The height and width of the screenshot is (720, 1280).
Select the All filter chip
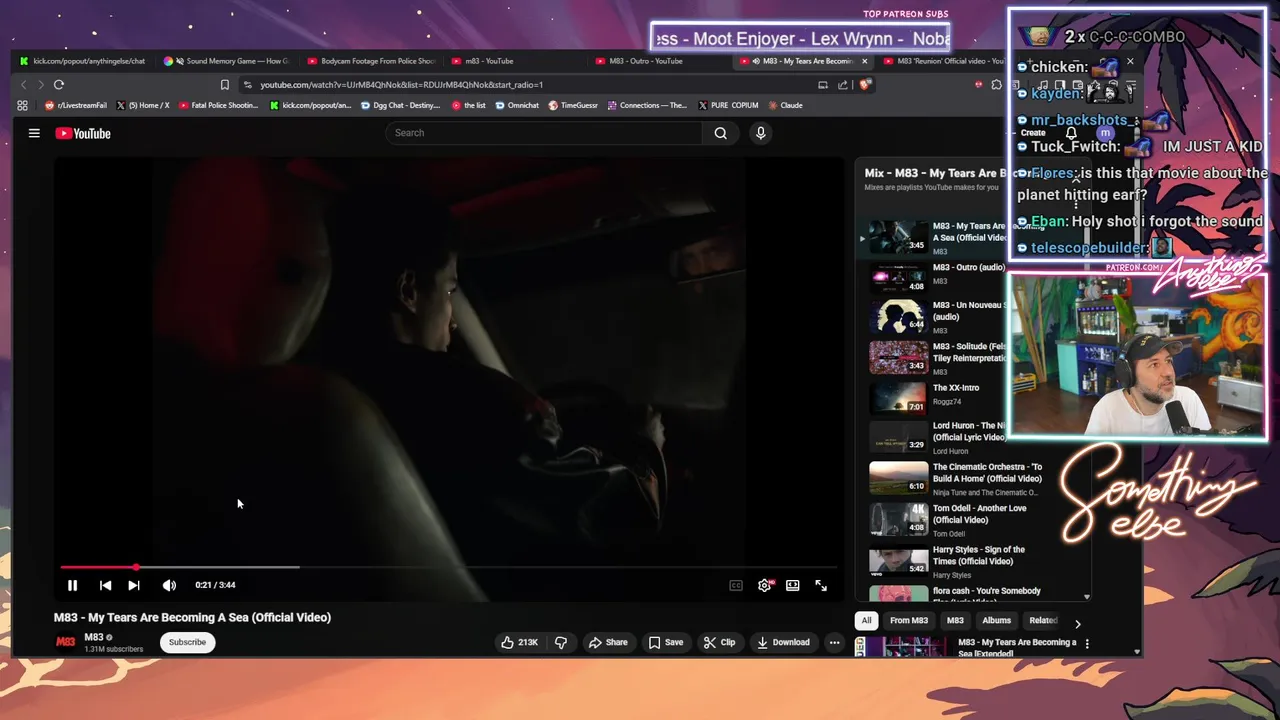click(x=866, y=620)
